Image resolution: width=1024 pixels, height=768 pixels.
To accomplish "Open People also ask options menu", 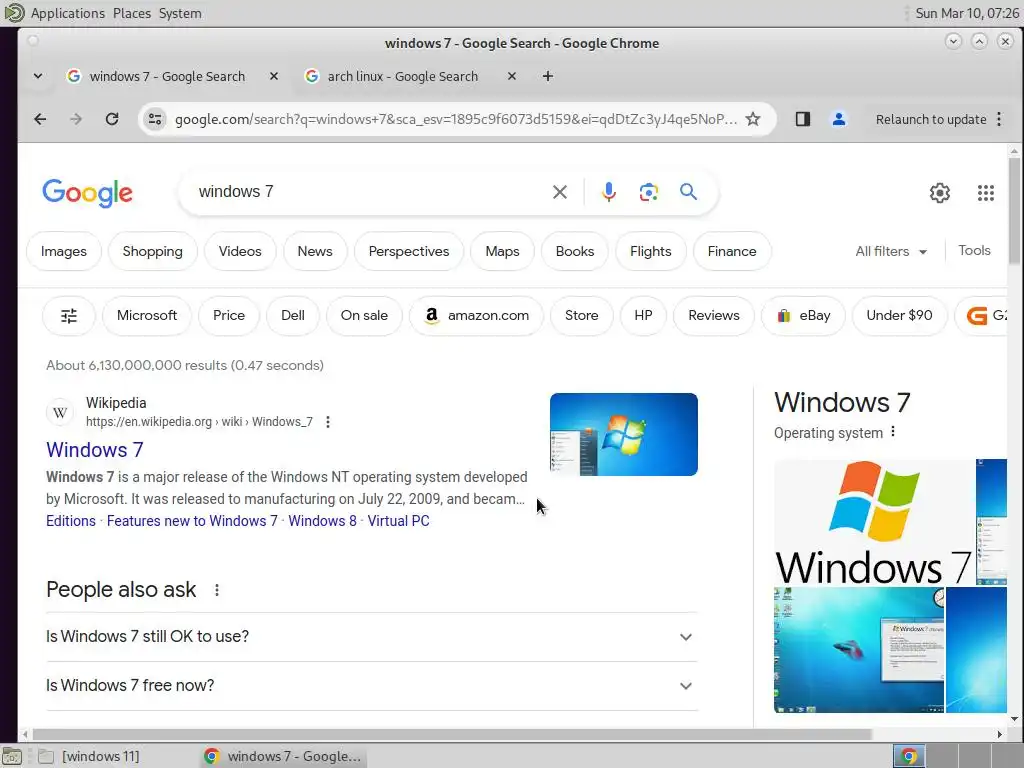I will (217, 590).
